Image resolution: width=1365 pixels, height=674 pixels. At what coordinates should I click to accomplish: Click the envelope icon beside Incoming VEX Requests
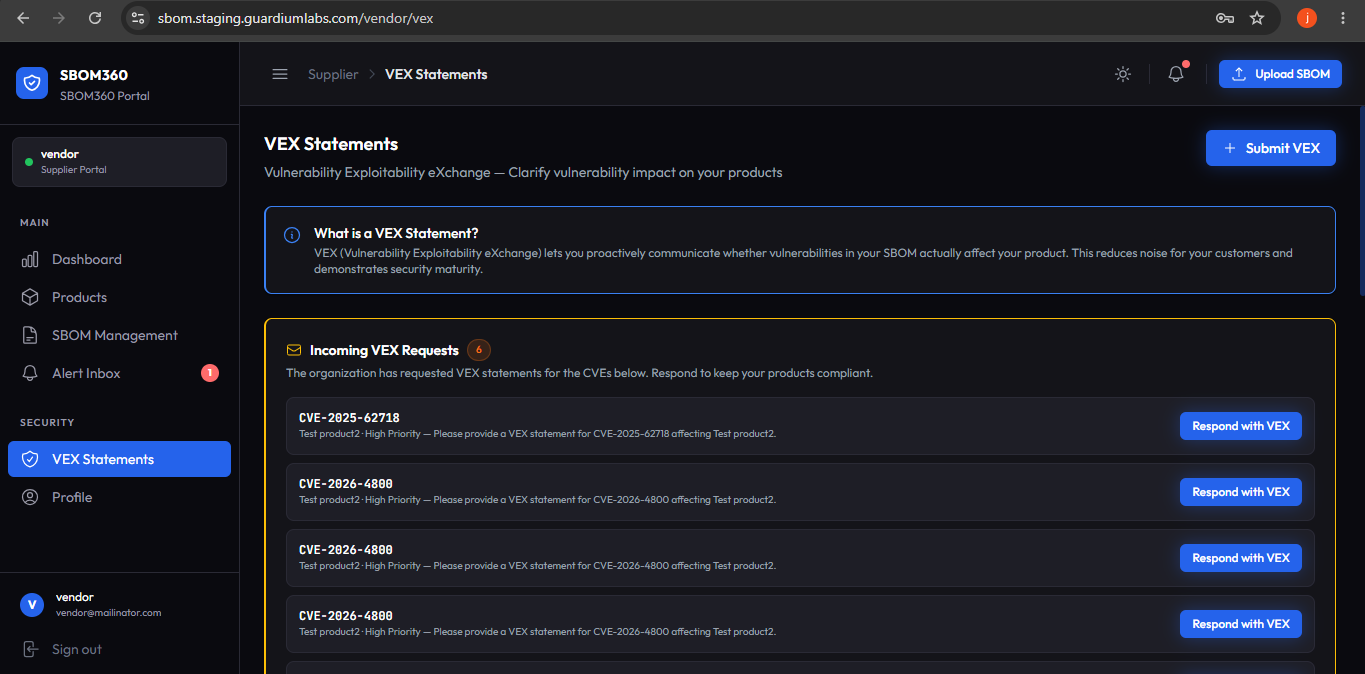coord(294,350)
